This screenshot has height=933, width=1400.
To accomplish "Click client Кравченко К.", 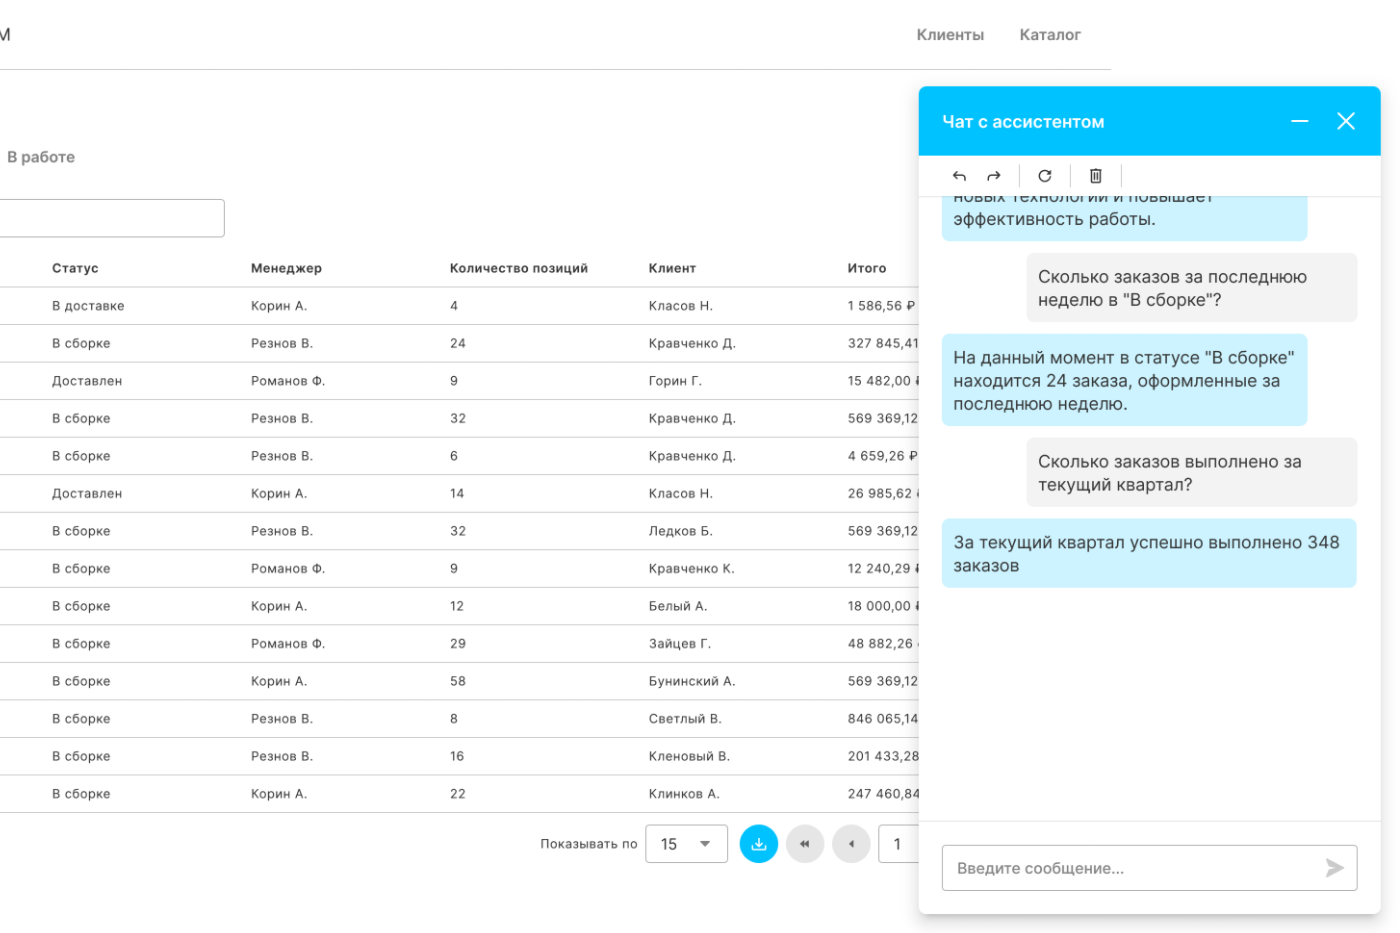I will pyautogui.click(x=691, y=569).
